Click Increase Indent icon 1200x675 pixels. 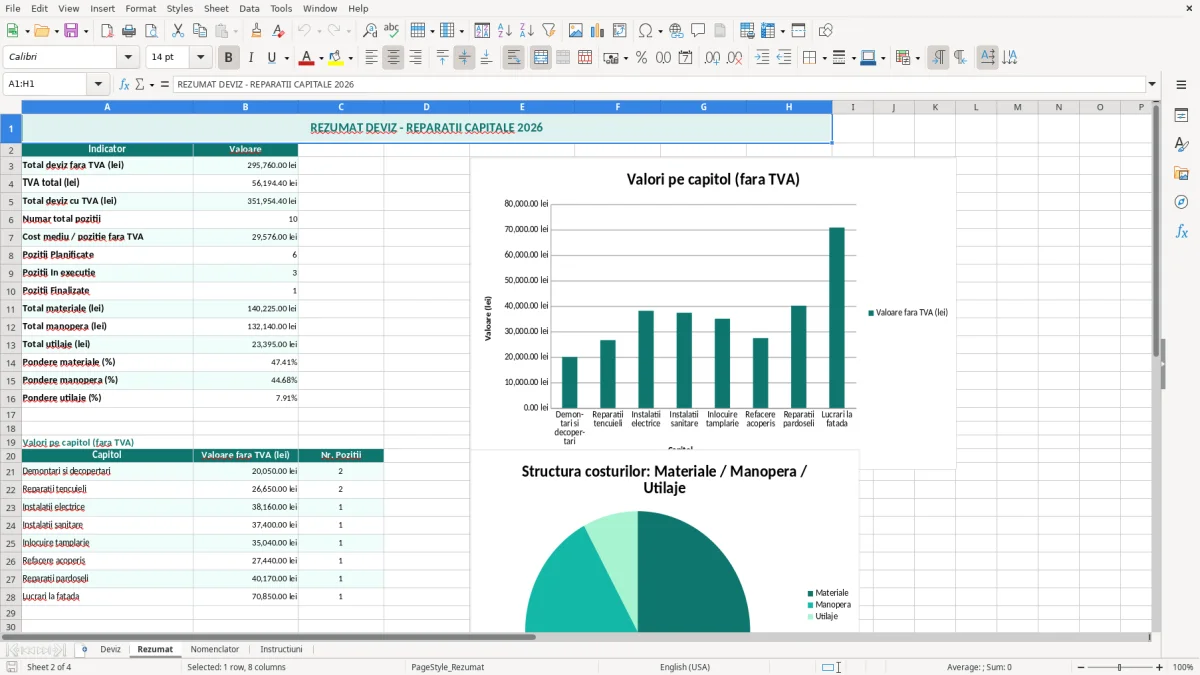tap(762, 58)
